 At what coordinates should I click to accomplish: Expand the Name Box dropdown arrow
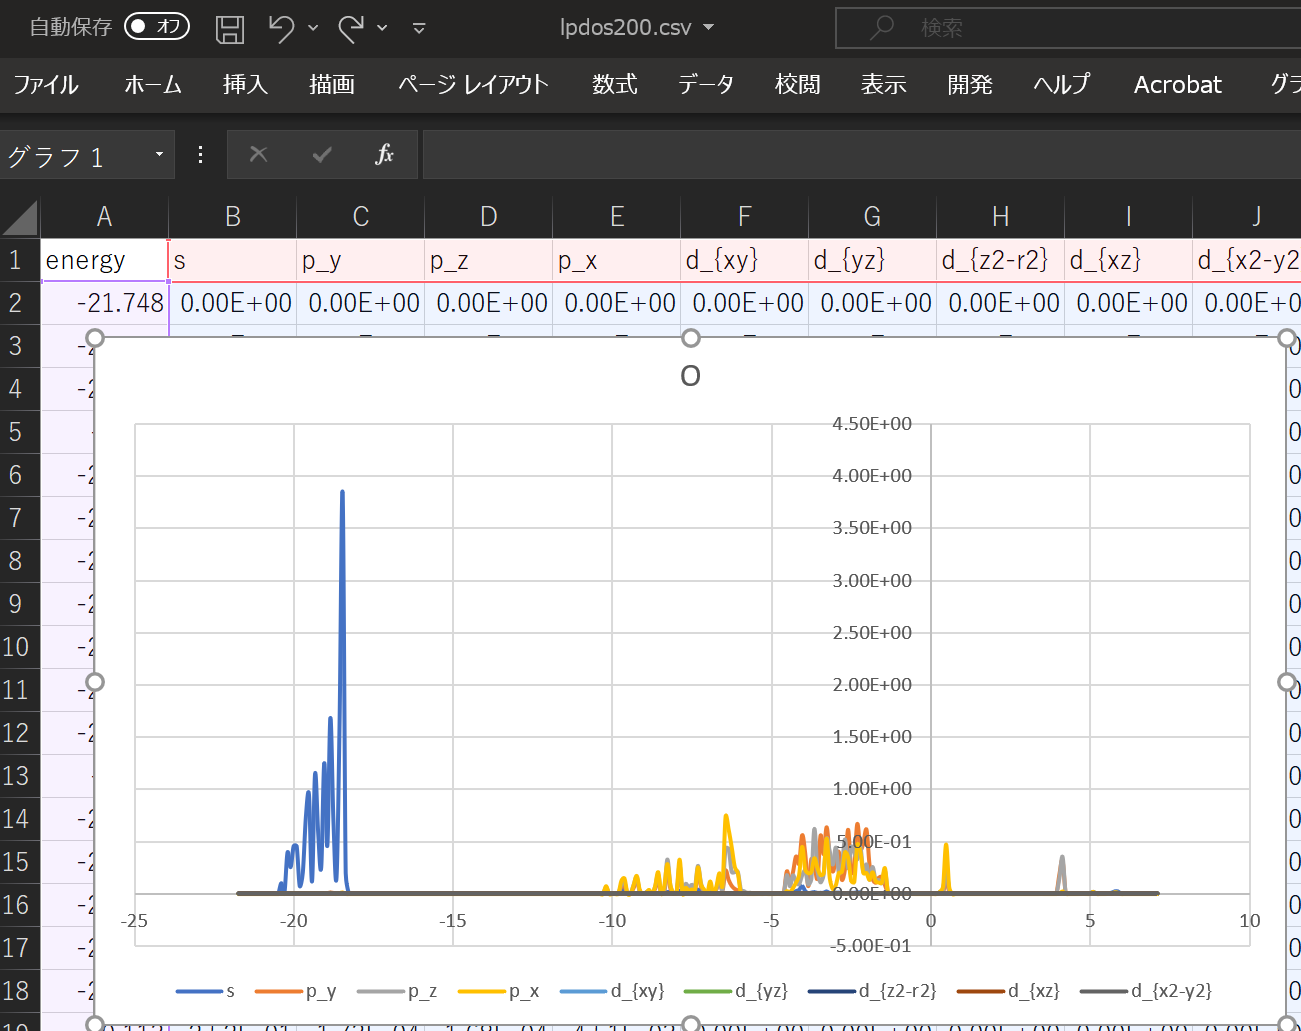[x=159, y=155]
